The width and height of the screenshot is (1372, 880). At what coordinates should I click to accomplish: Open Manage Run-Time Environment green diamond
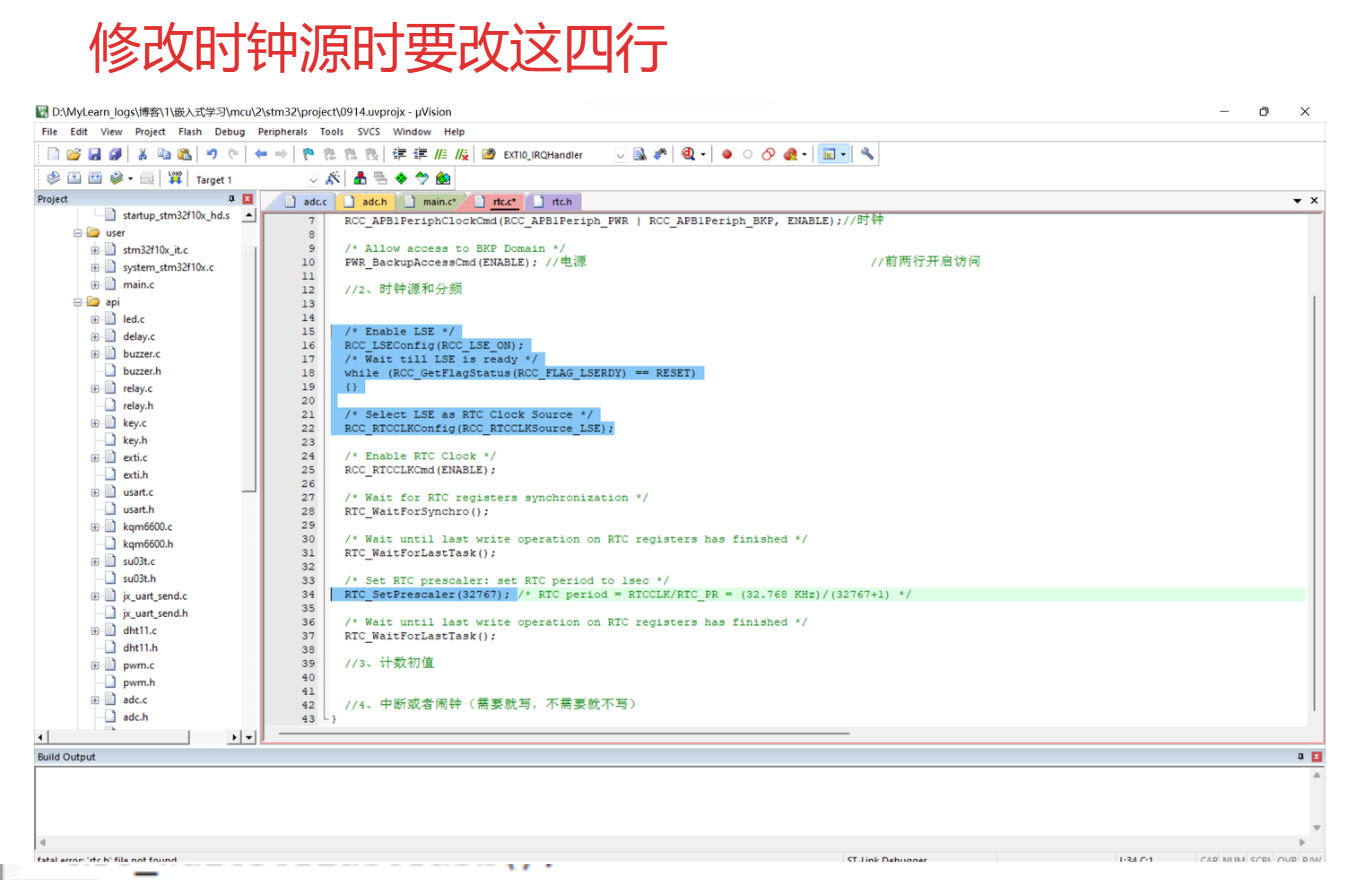coord(401,178)
